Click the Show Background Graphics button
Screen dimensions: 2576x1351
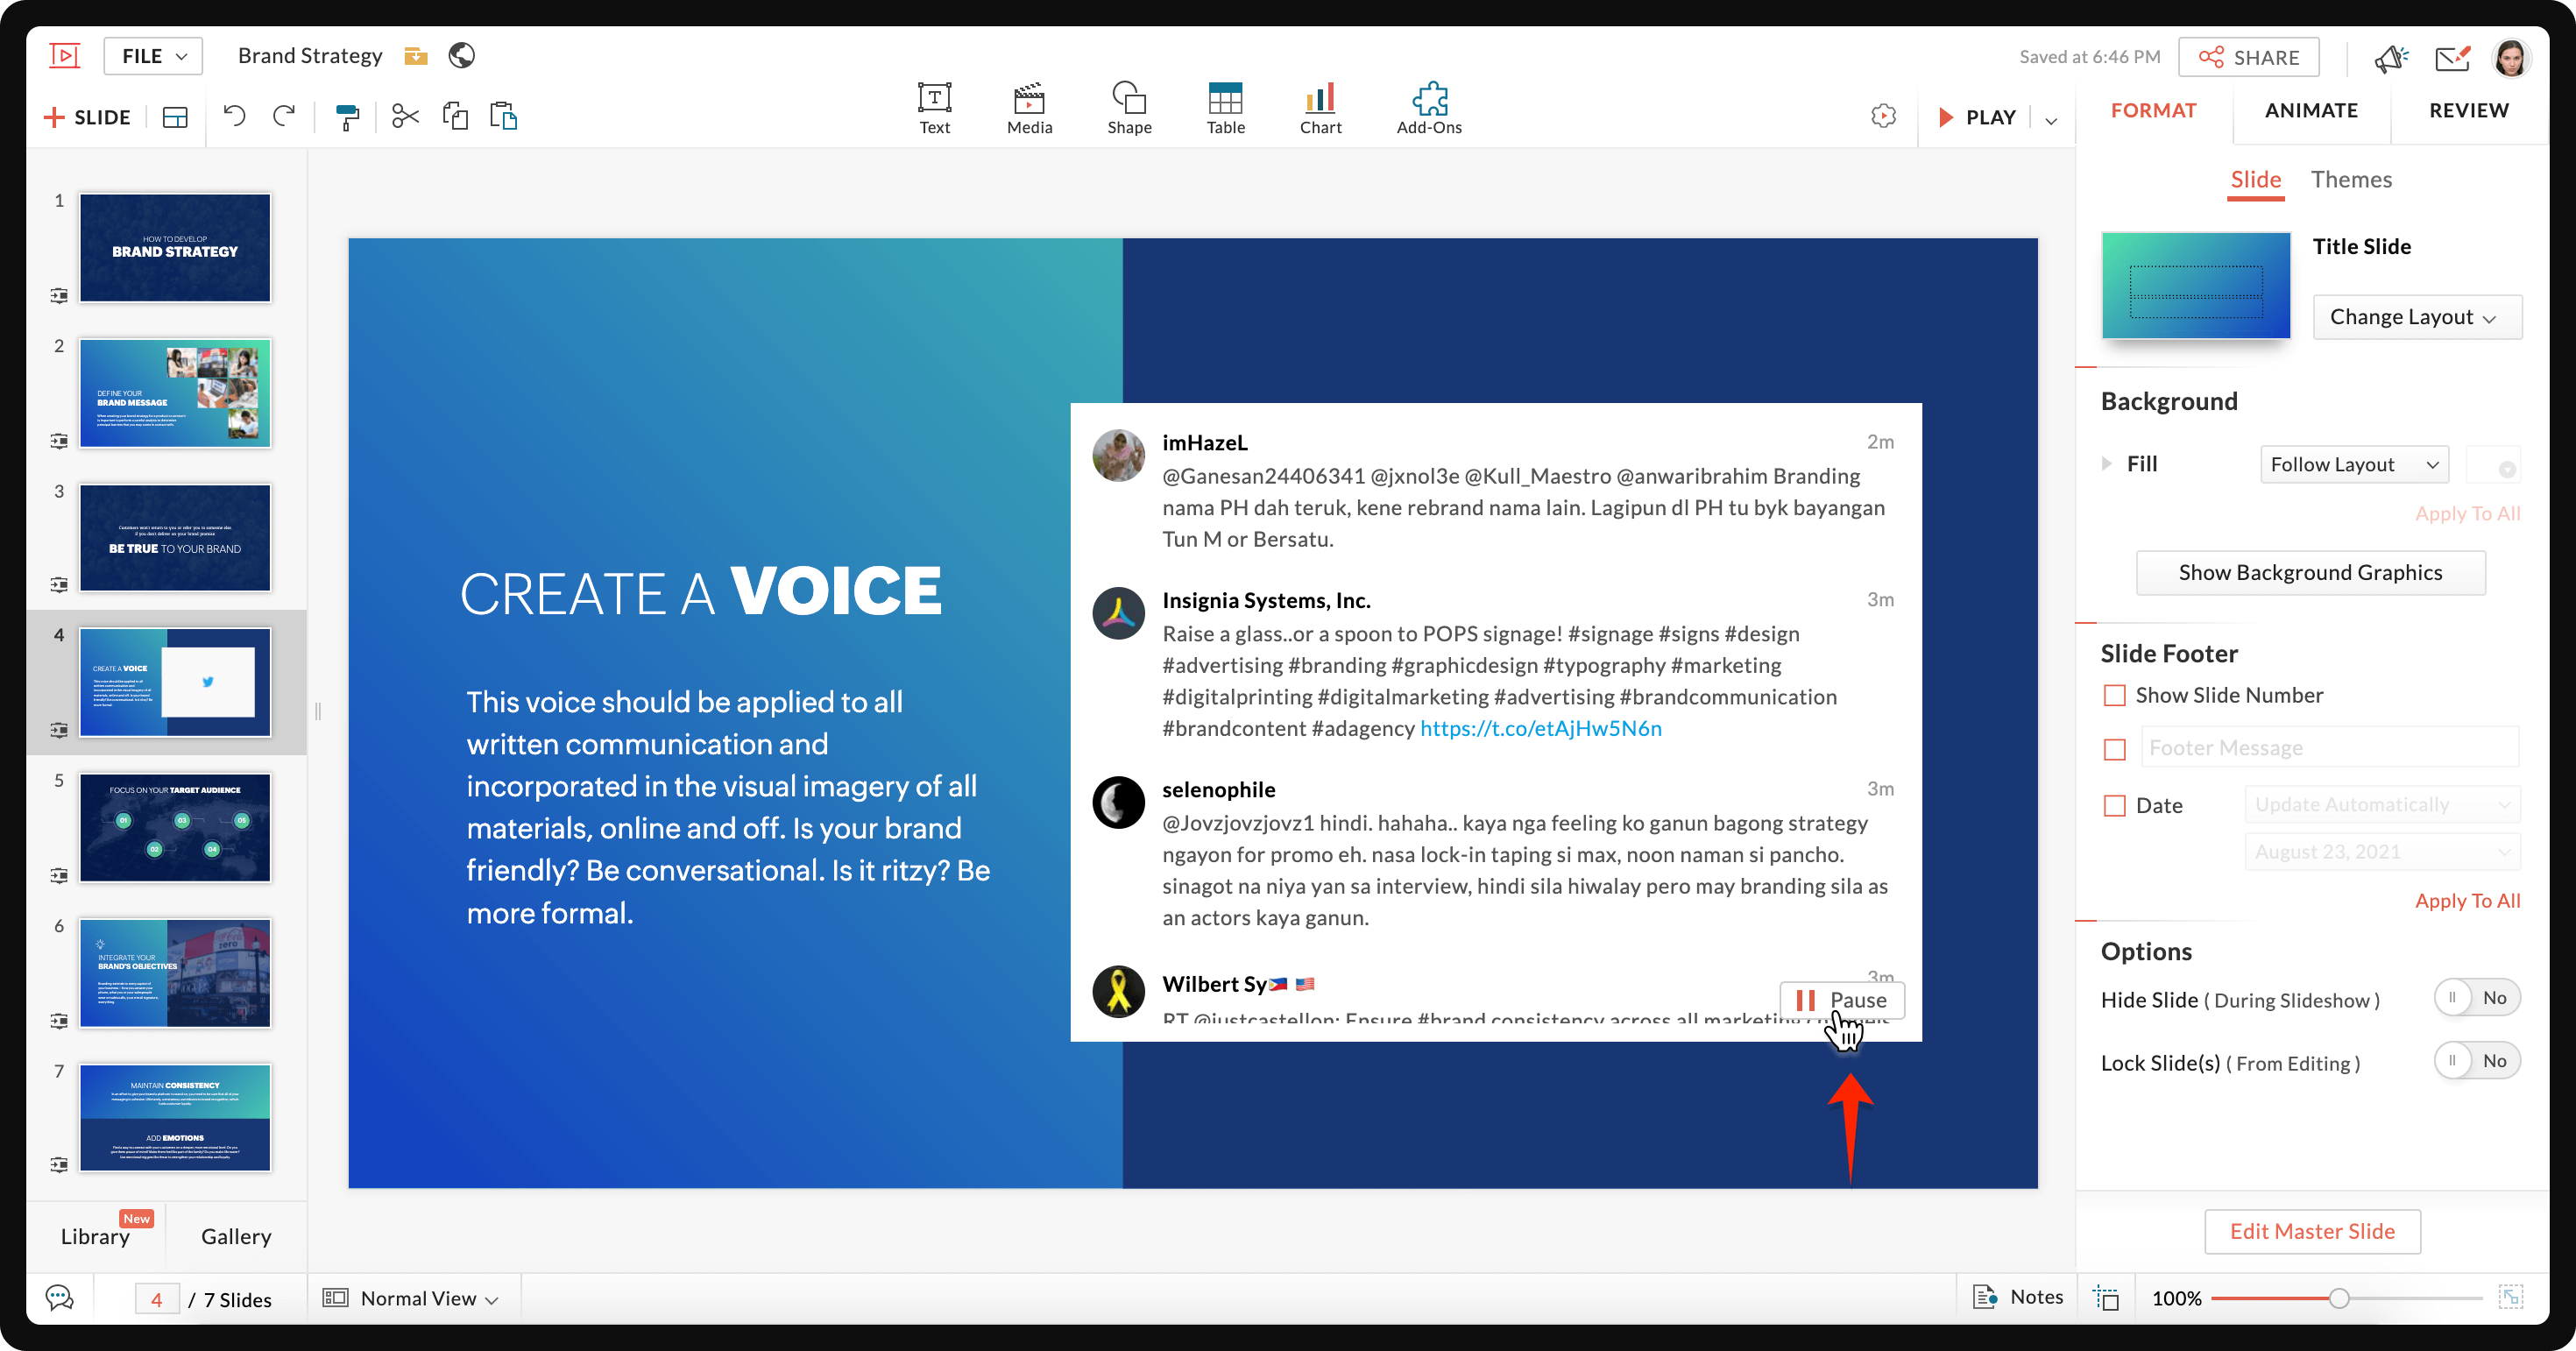(2309, 573)
